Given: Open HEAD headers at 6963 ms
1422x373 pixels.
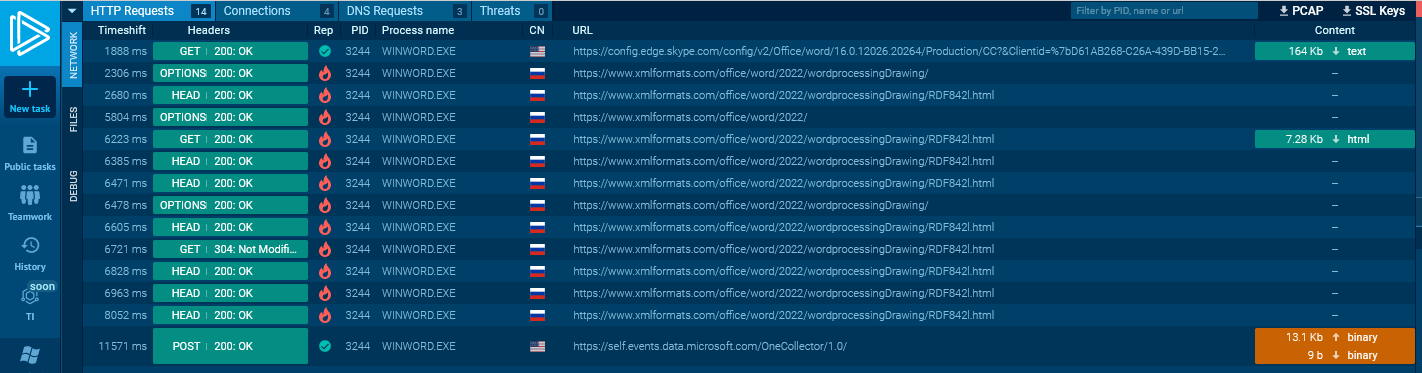Looking at the screenshot, I should [x=230, y=293].
